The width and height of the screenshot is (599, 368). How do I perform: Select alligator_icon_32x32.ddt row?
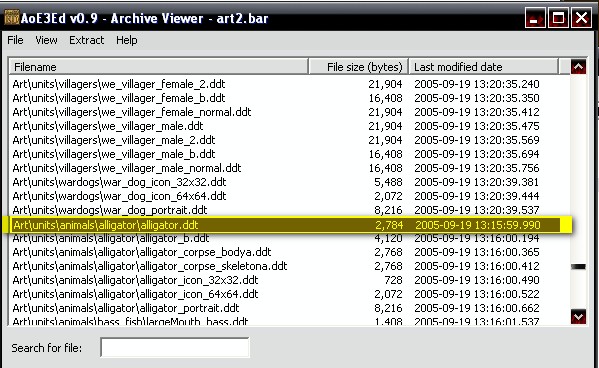289,280
